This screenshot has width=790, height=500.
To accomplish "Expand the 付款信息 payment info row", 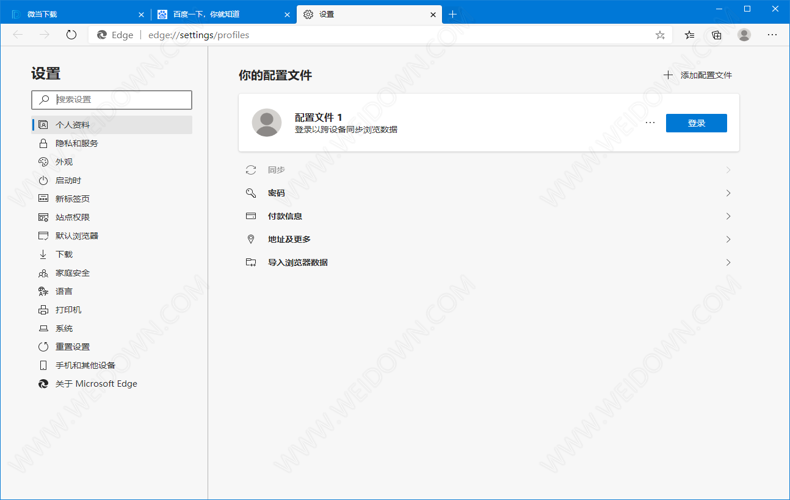I will pos(488,216).
